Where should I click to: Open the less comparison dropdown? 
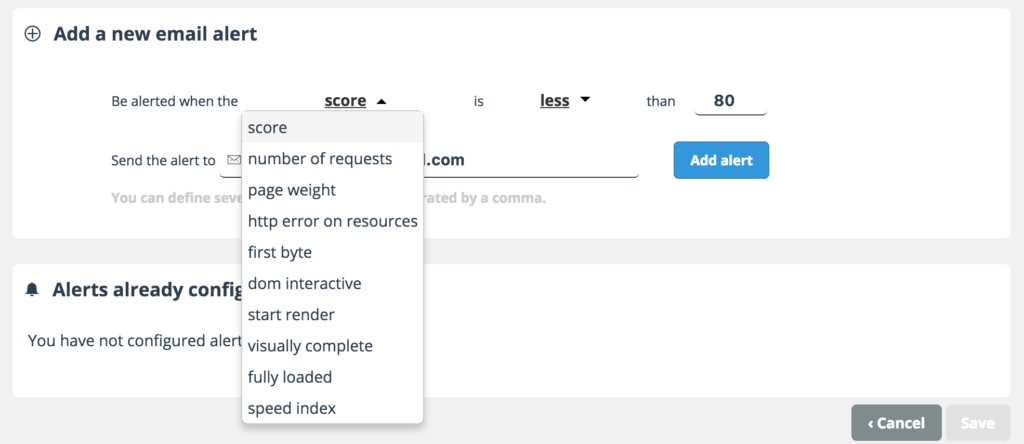[565, 101]
